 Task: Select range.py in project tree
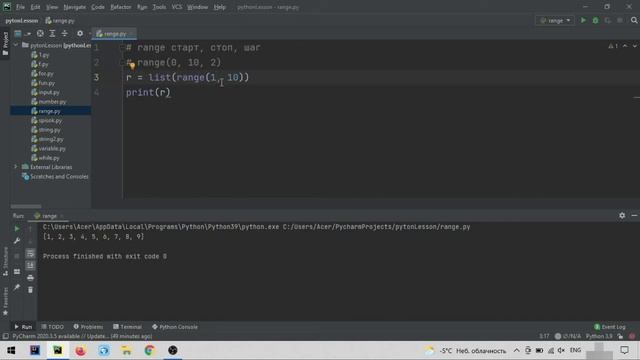point(49,111)
